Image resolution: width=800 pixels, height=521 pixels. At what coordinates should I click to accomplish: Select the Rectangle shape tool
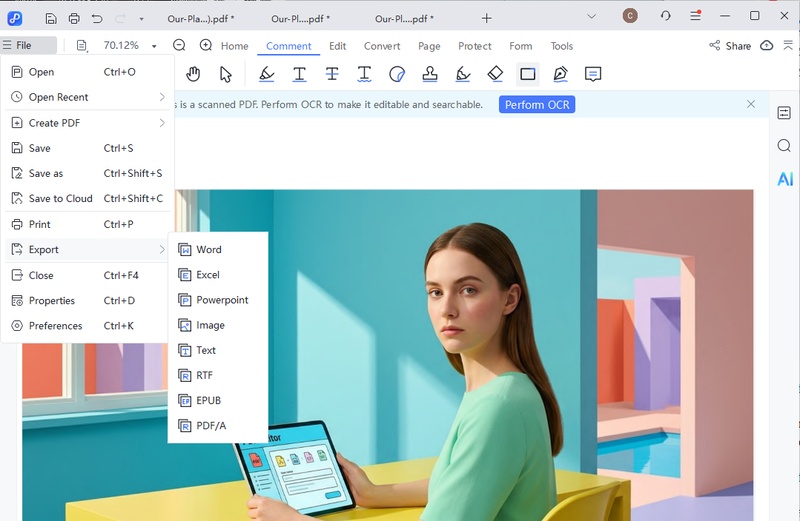click(527, 74)
